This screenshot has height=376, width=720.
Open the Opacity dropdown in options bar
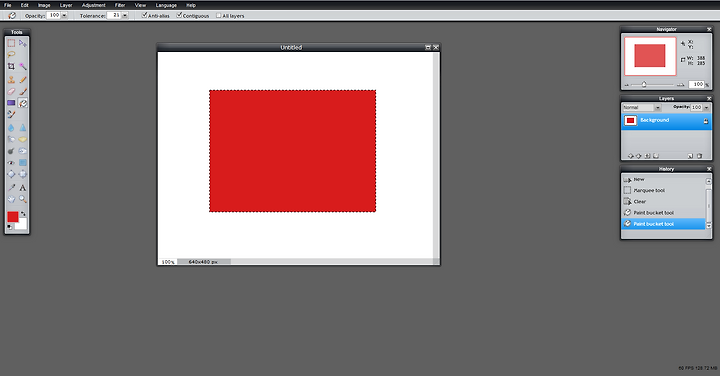pos(64,15)
